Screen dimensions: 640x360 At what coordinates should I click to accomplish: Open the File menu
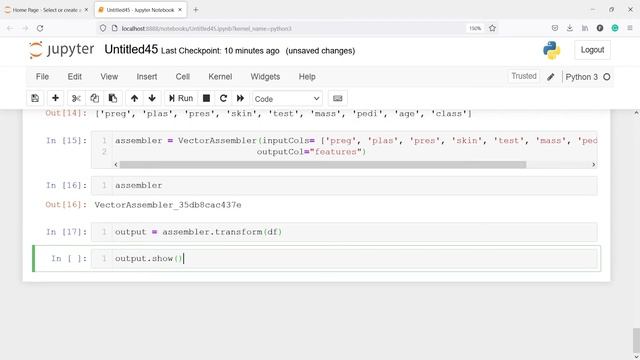point(42,77)
